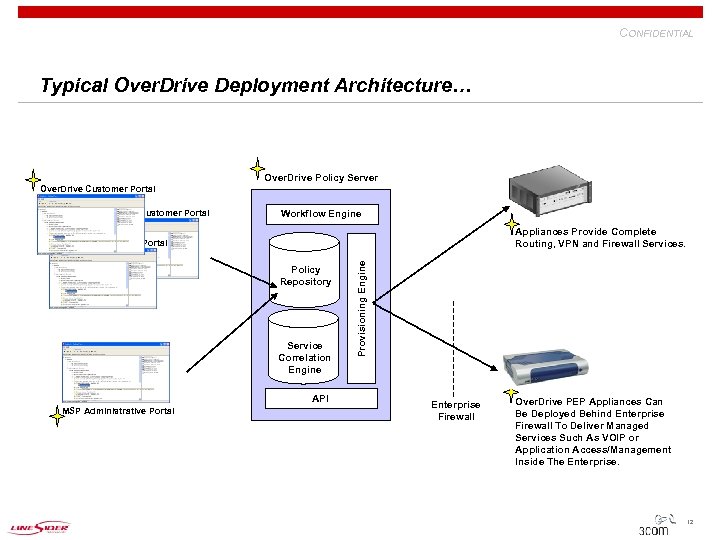Click the Application Access/Management text line
The image size is (720, 540).
pos(593,450)
